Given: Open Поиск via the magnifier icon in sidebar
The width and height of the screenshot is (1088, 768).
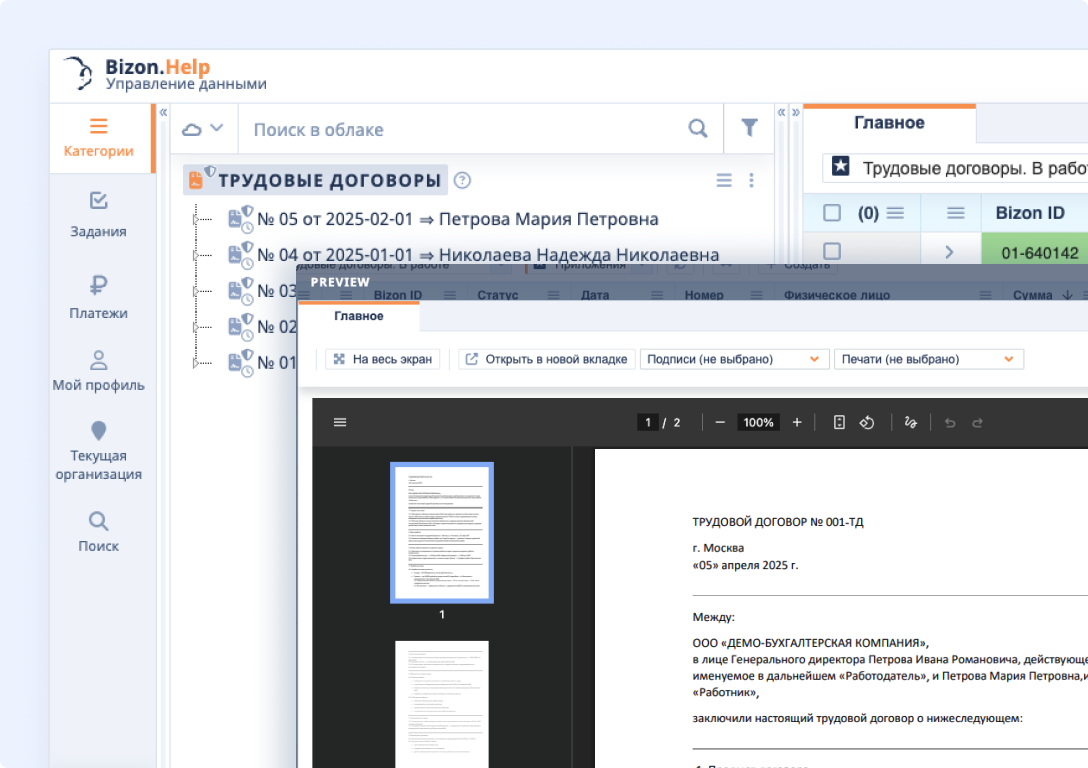Looking at the screenshot, I should 98,521.
